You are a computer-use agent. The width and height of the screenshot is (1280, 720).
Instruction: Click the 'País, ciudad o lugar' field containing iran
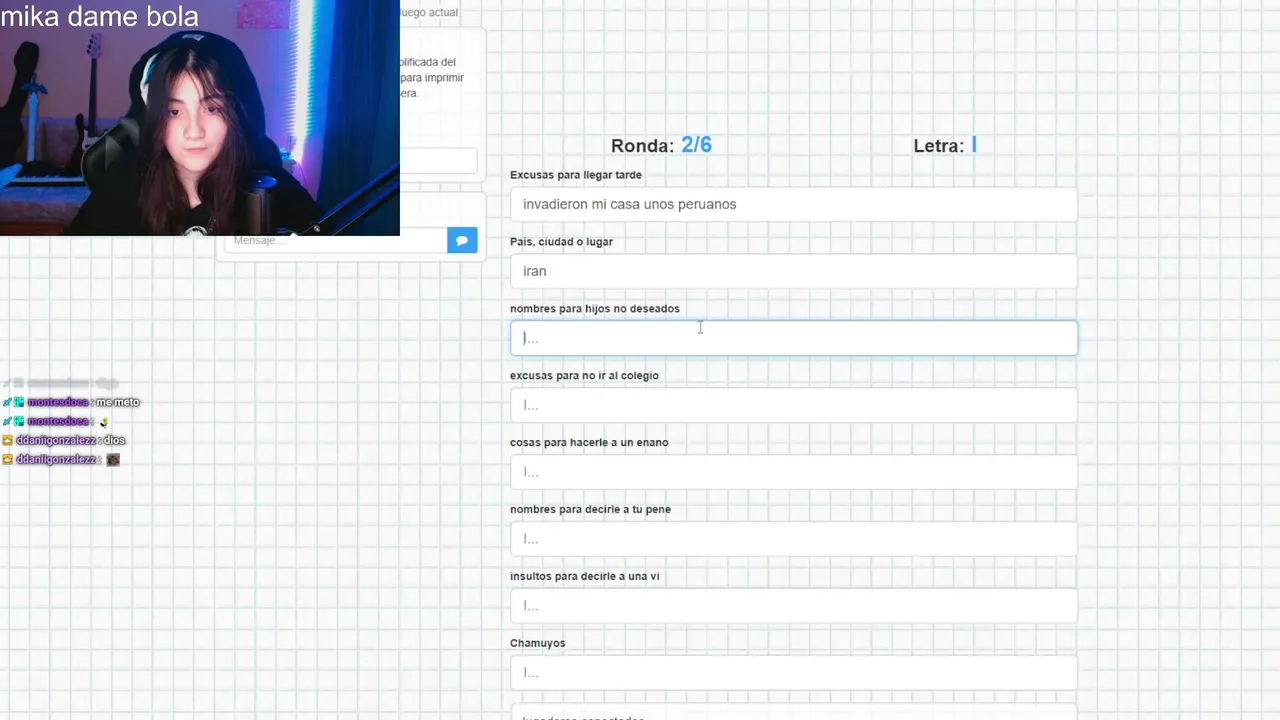coord(794,271)
